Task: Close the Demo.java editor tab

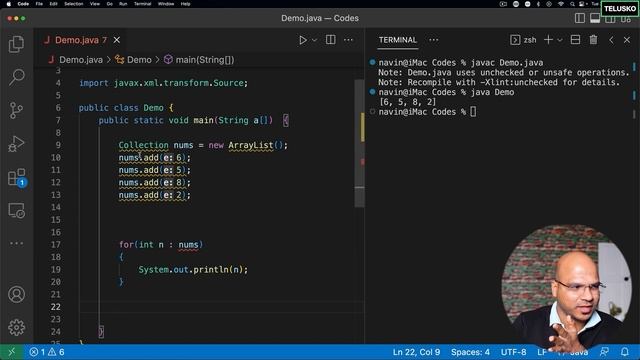Action: point(117,40)
